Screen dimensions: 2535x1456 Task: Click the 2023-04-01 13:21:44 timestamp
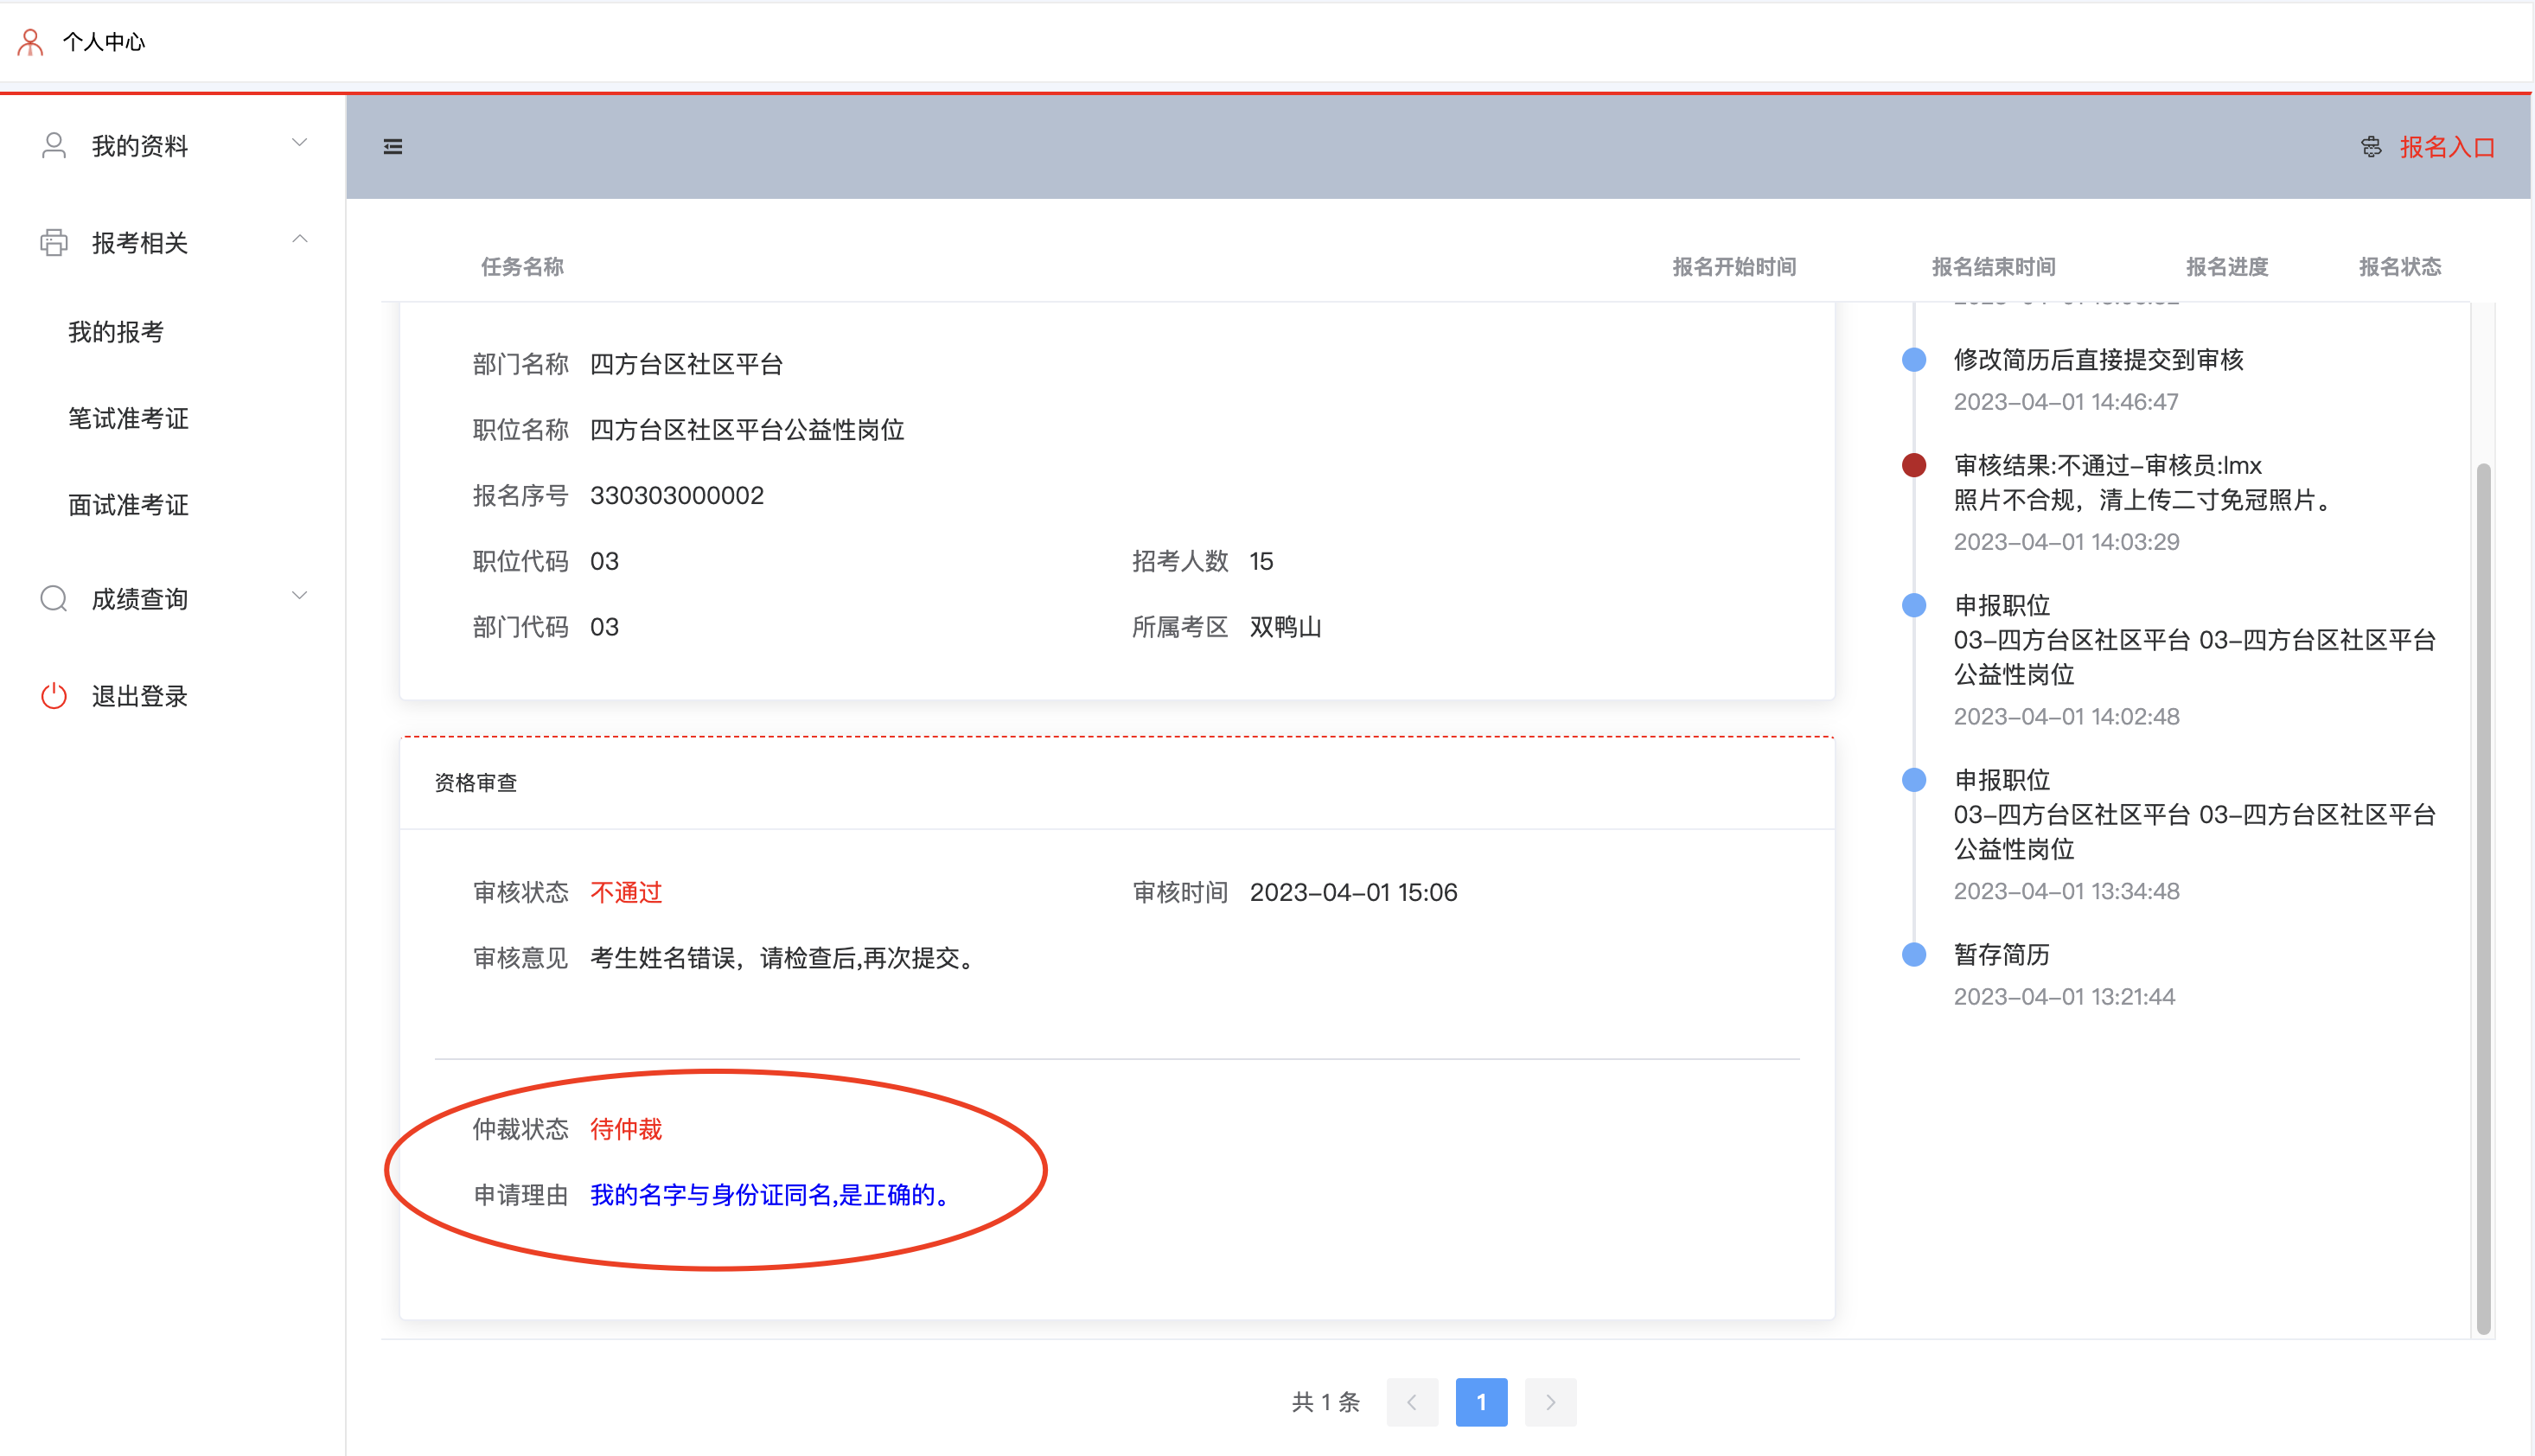(x=2064, y=997)
